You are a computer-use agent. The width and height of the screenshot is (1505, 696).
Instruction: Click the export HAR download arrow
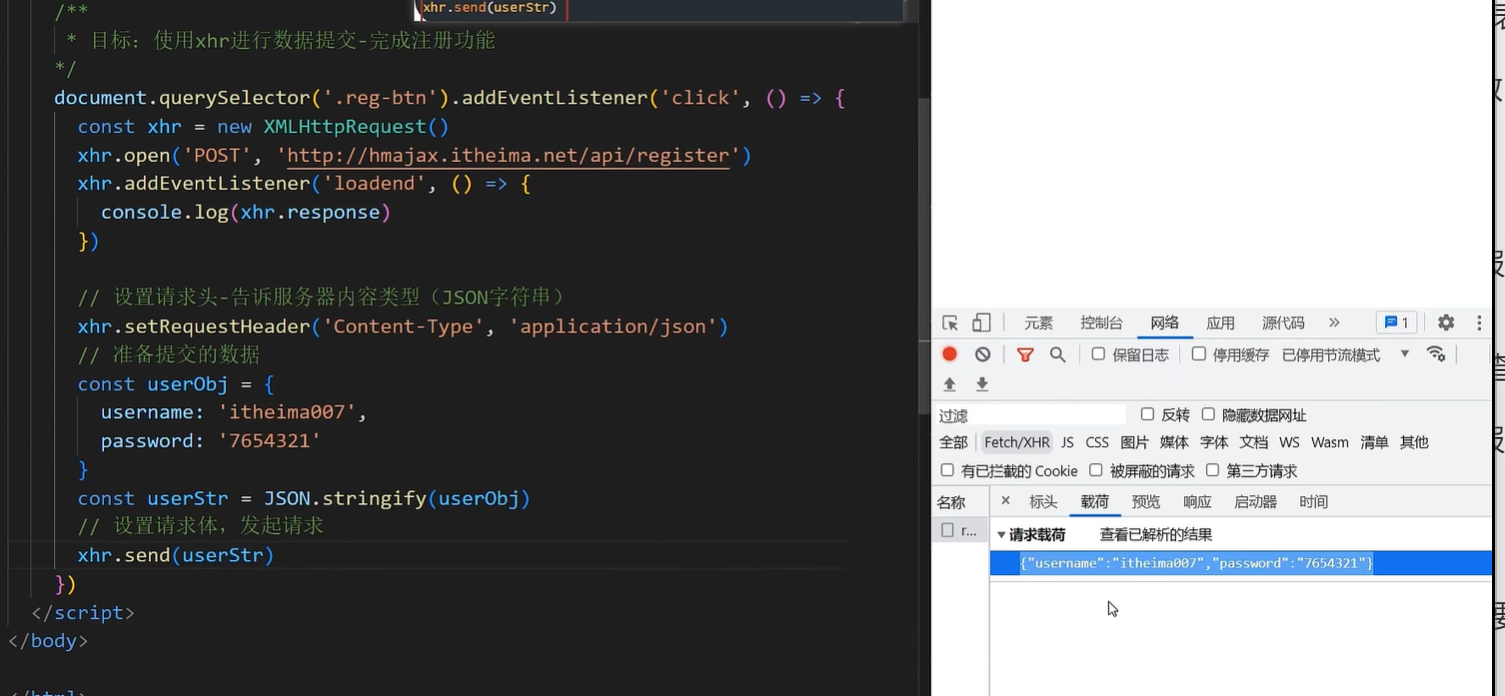[982, 384]
